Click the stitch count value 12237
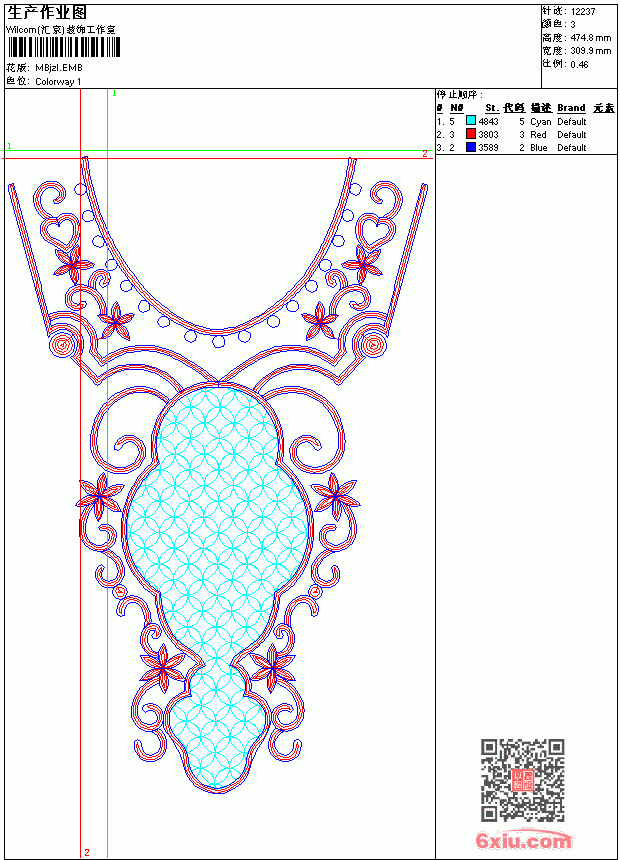620x860 pixels. click(583, 12)
